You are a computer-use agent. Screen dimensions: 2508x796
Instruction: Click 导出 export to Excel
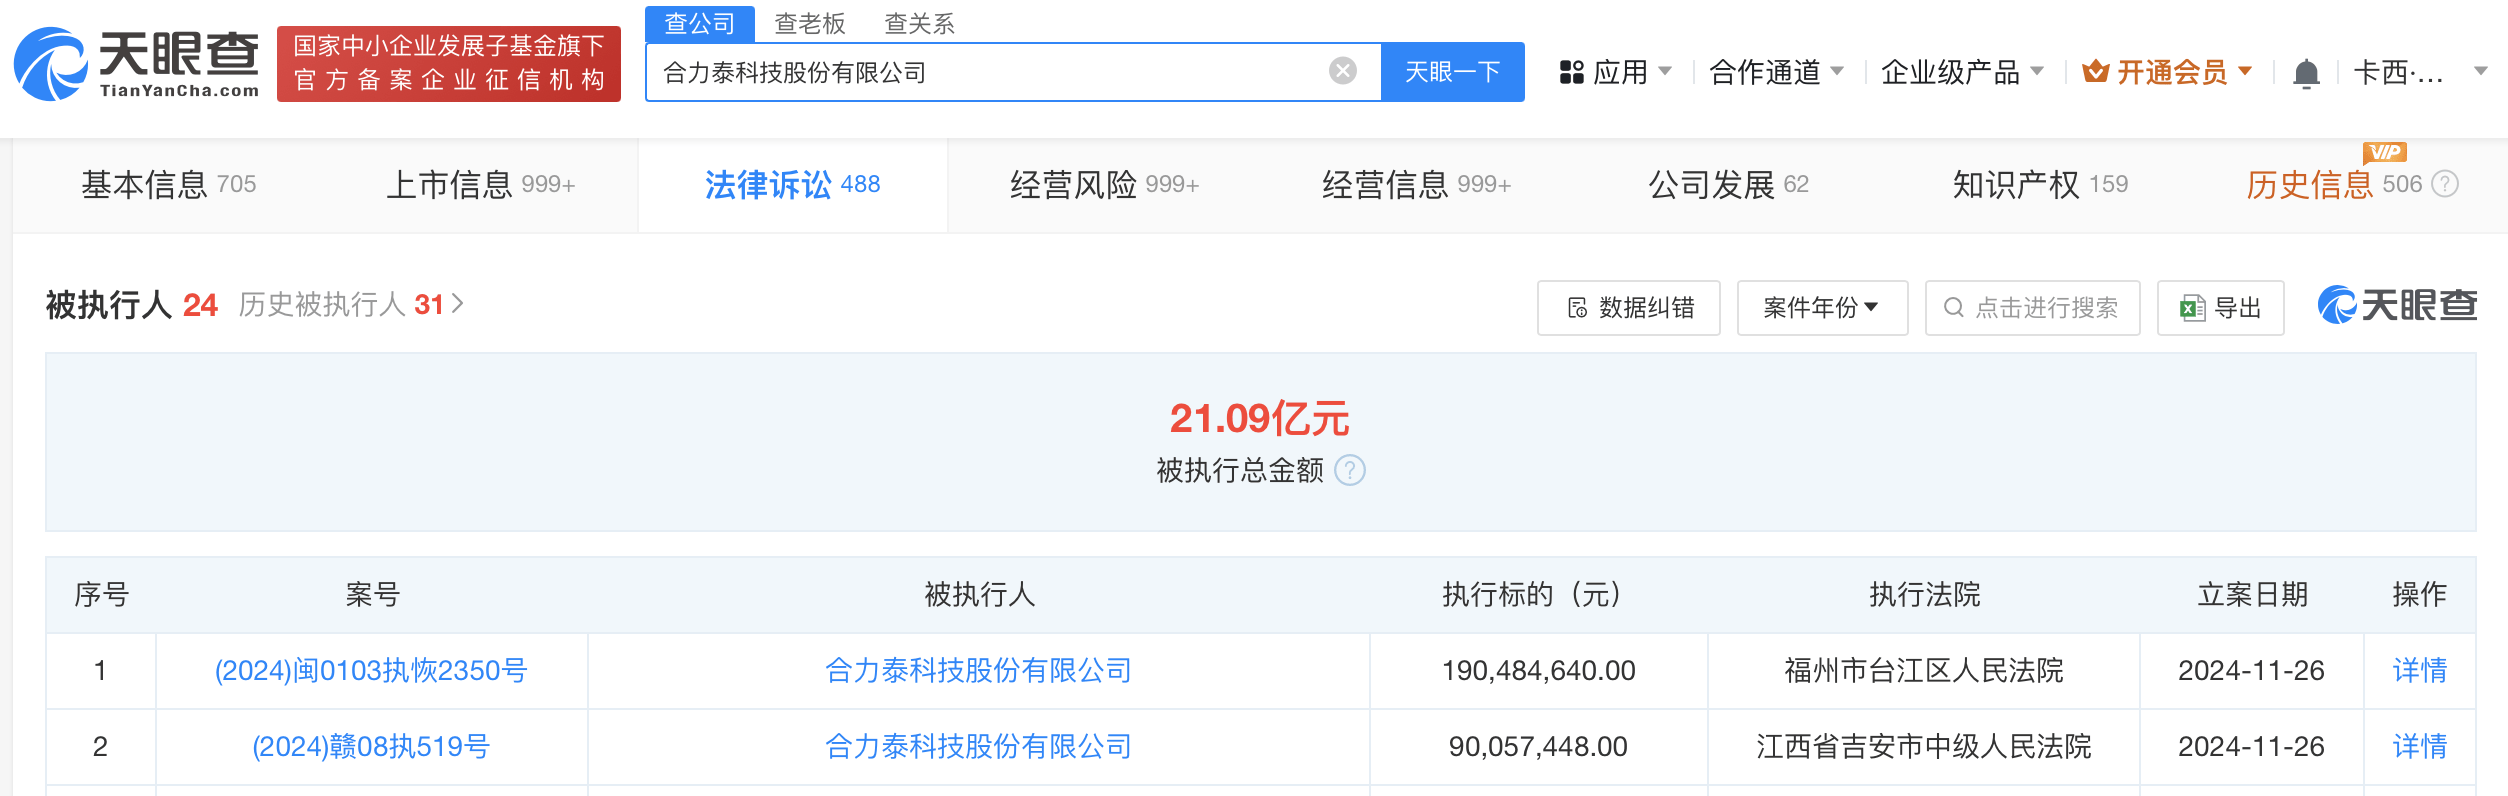click(2221, 308)
